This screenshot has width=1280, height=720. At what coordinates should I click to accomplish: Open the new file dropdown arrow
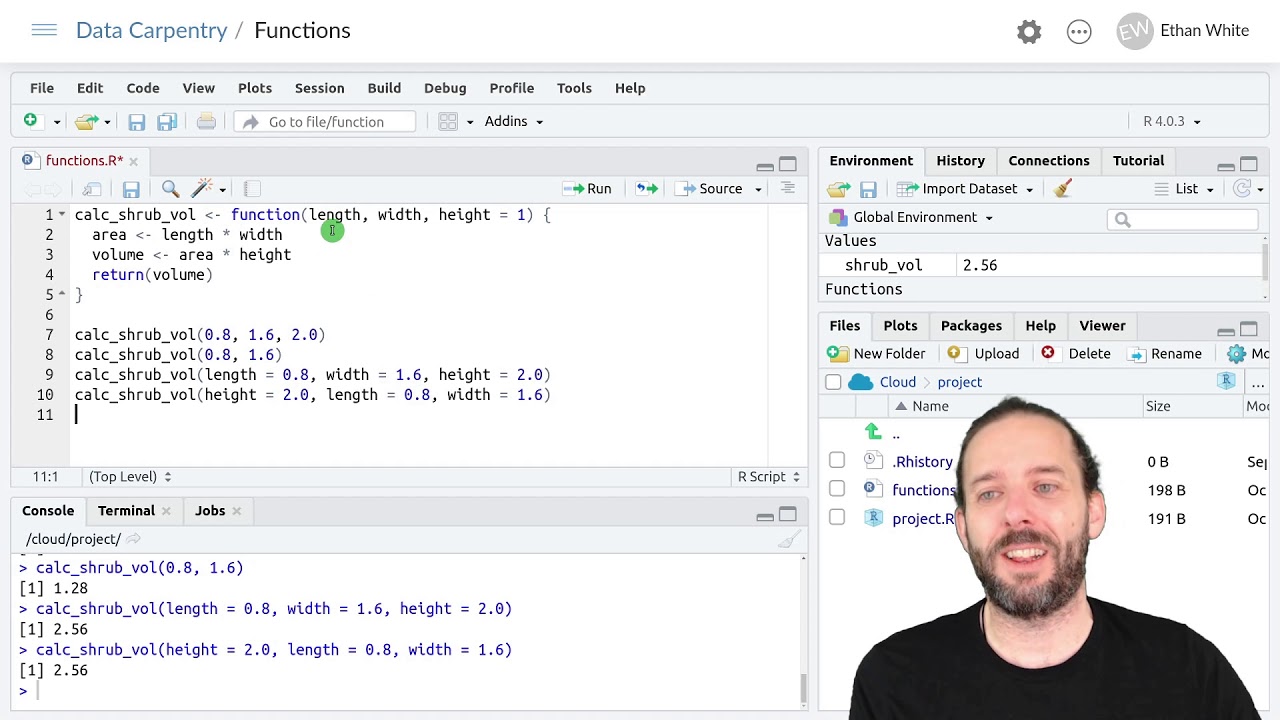click(57, 122)
